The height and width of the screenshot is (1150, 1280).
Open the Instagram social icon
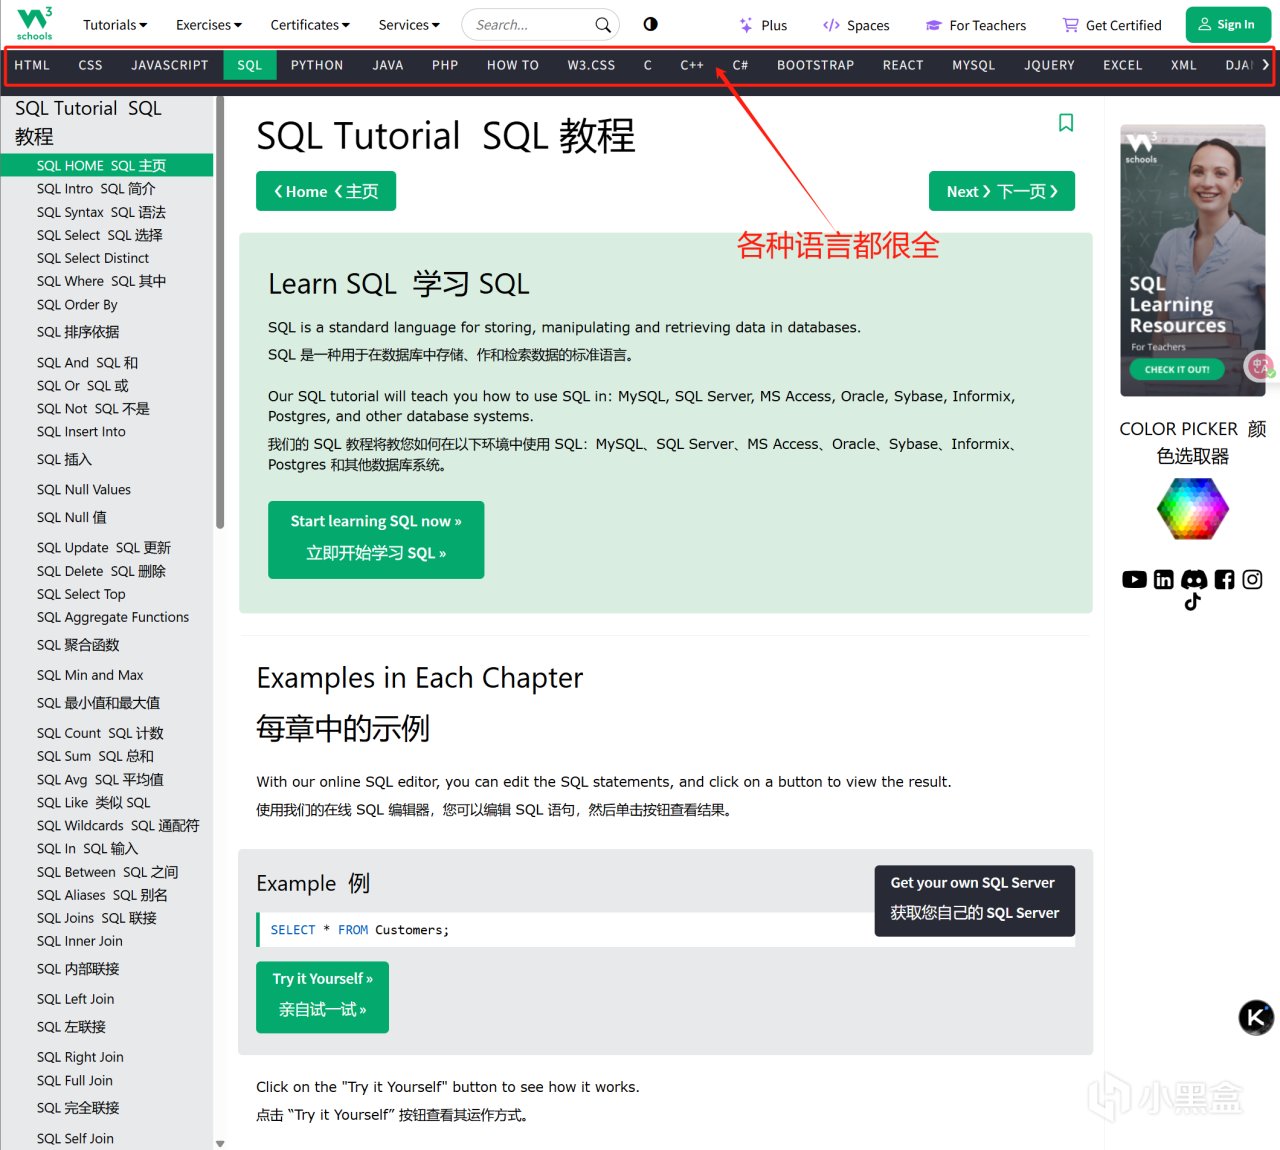(1252, 579)
